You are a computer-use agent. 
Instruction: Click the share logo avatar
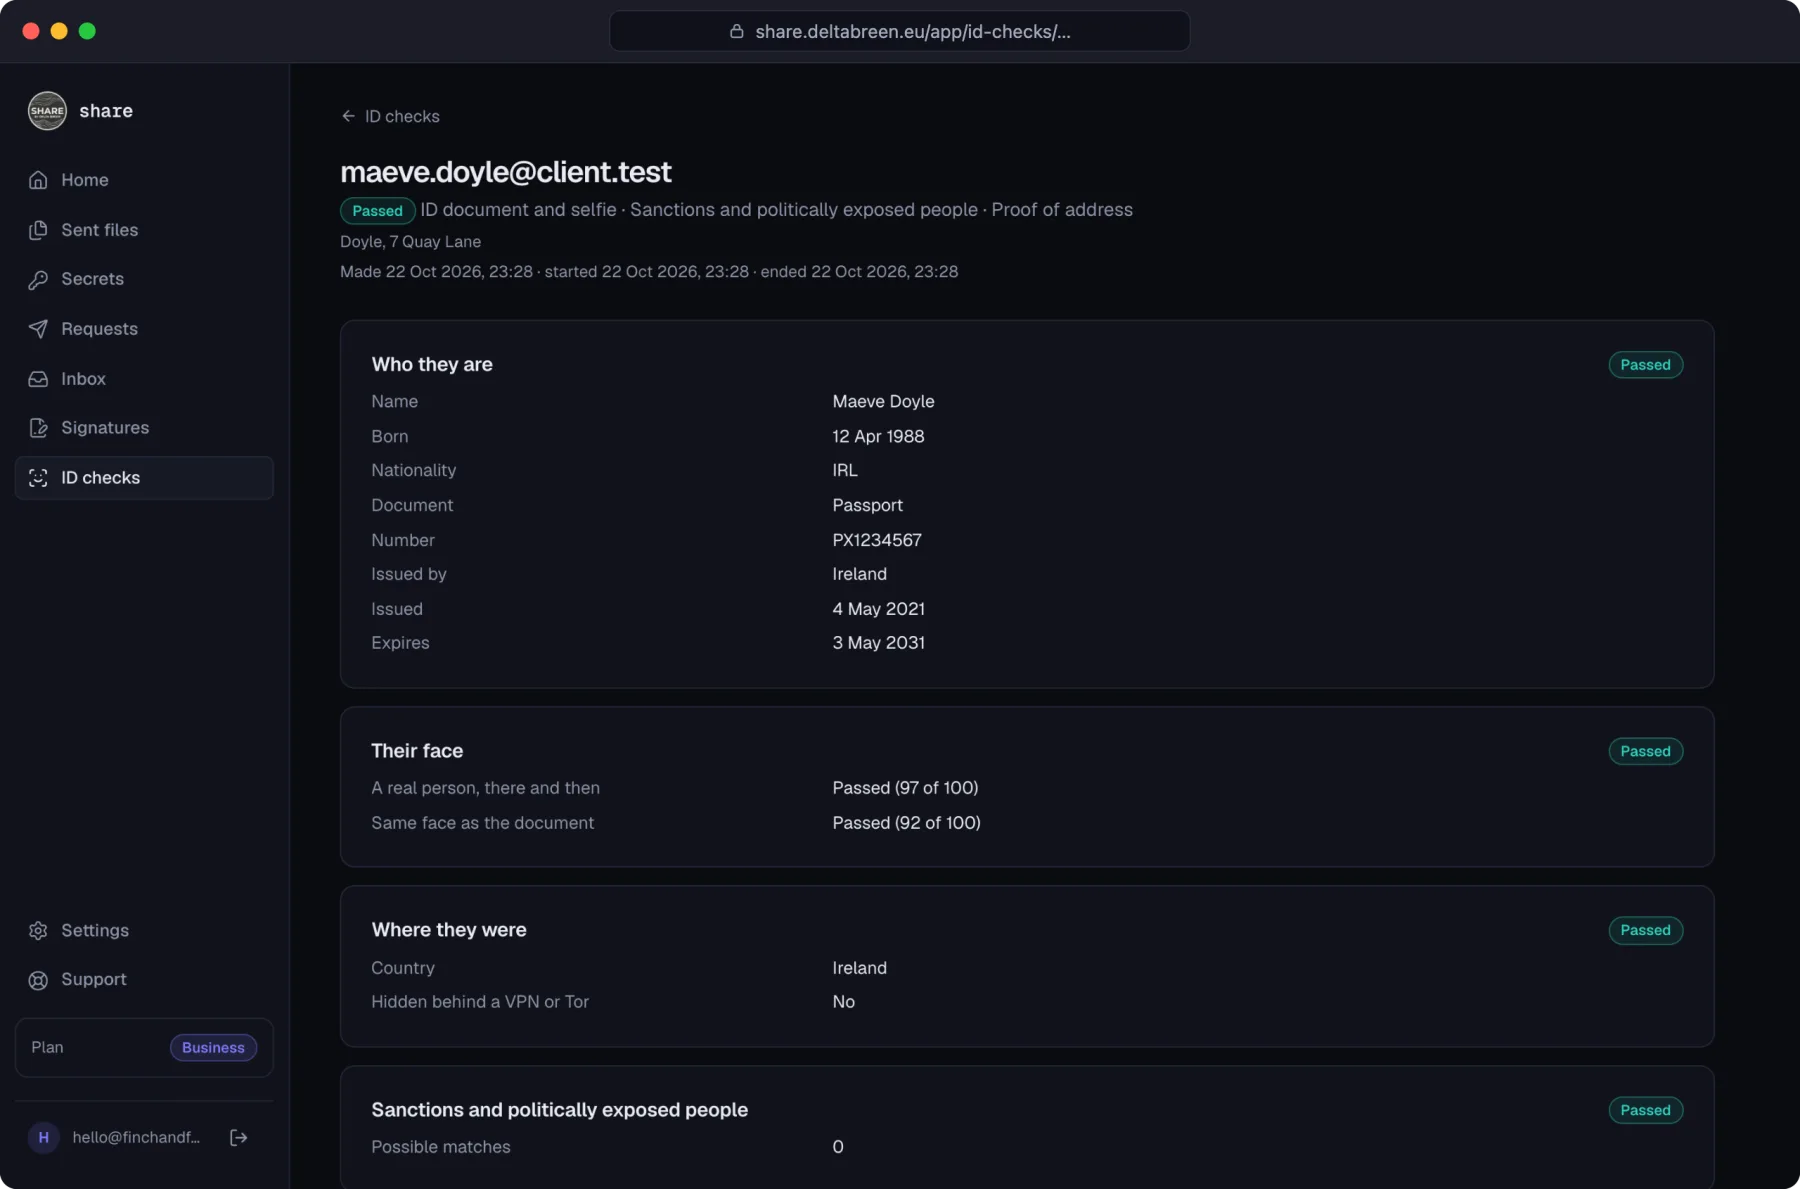[47, 111]
